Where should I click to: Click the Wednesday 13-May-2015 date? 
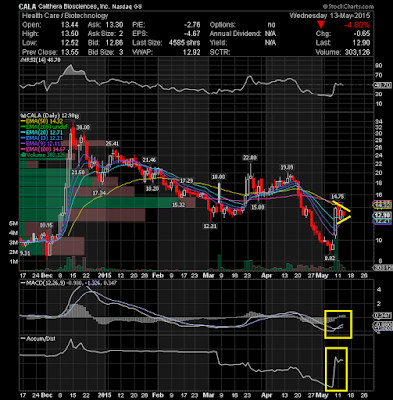[330, 16]
